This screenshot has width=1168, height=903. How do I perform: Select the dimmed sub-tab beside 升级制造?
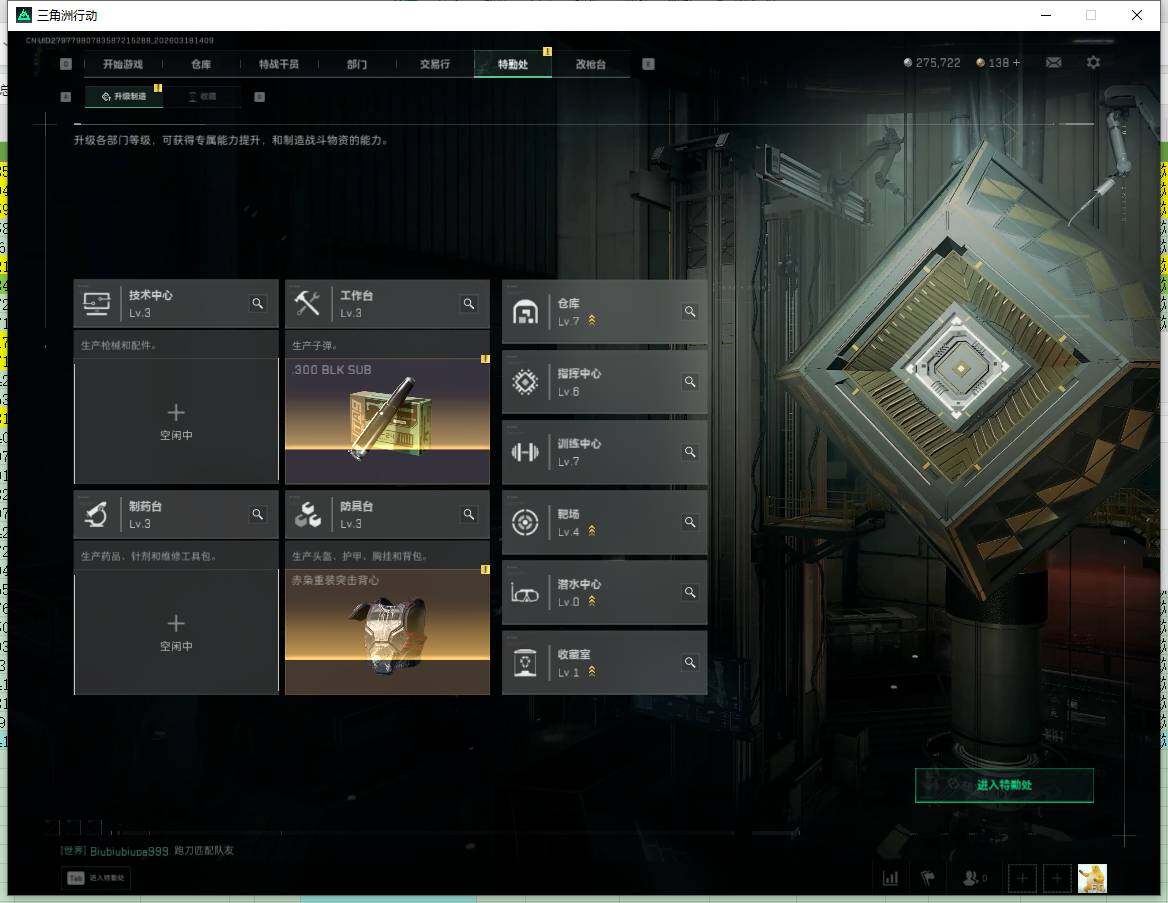tap(202, 96)
